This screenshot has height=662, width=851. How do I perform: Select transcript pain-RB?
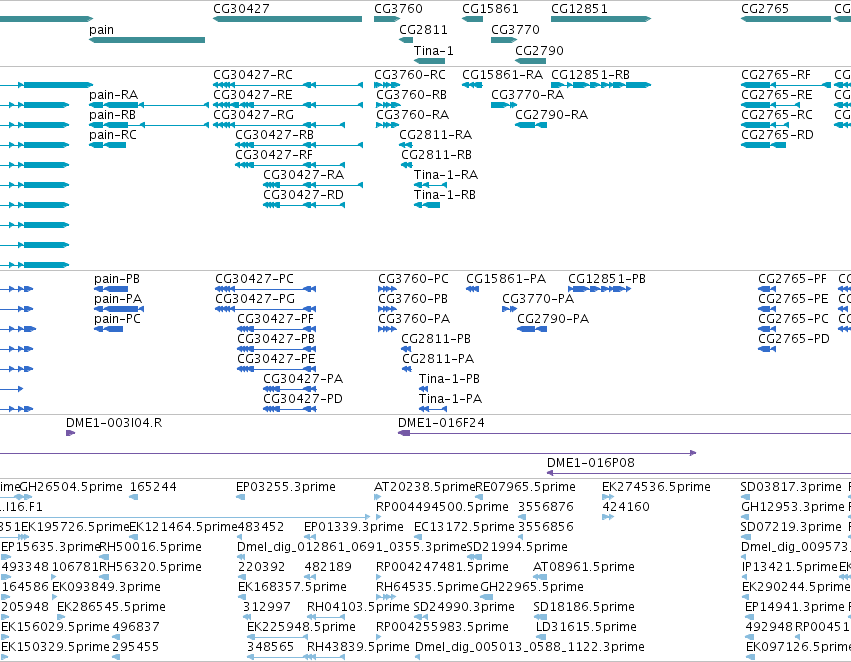pyautogui.click(x=112, y=115)
